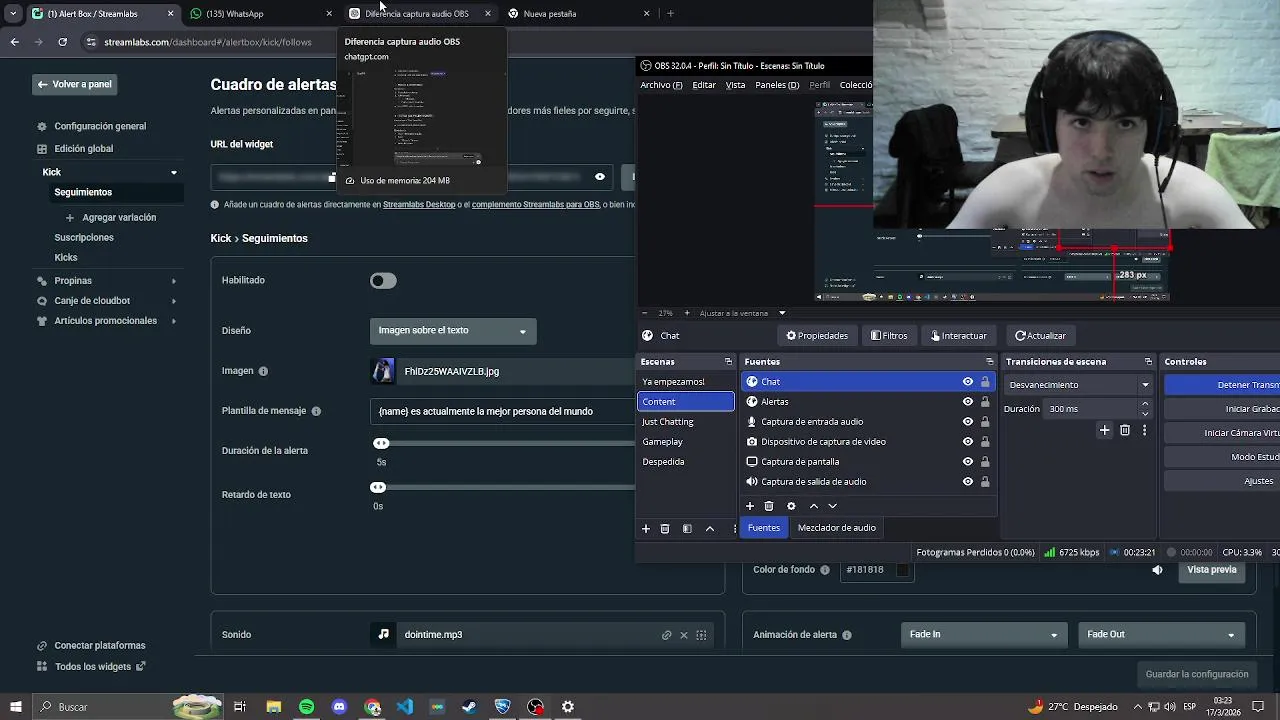Undock the Fuentes panel
1280x720 pixels.
pyautogui.click(x=989, y=362)
